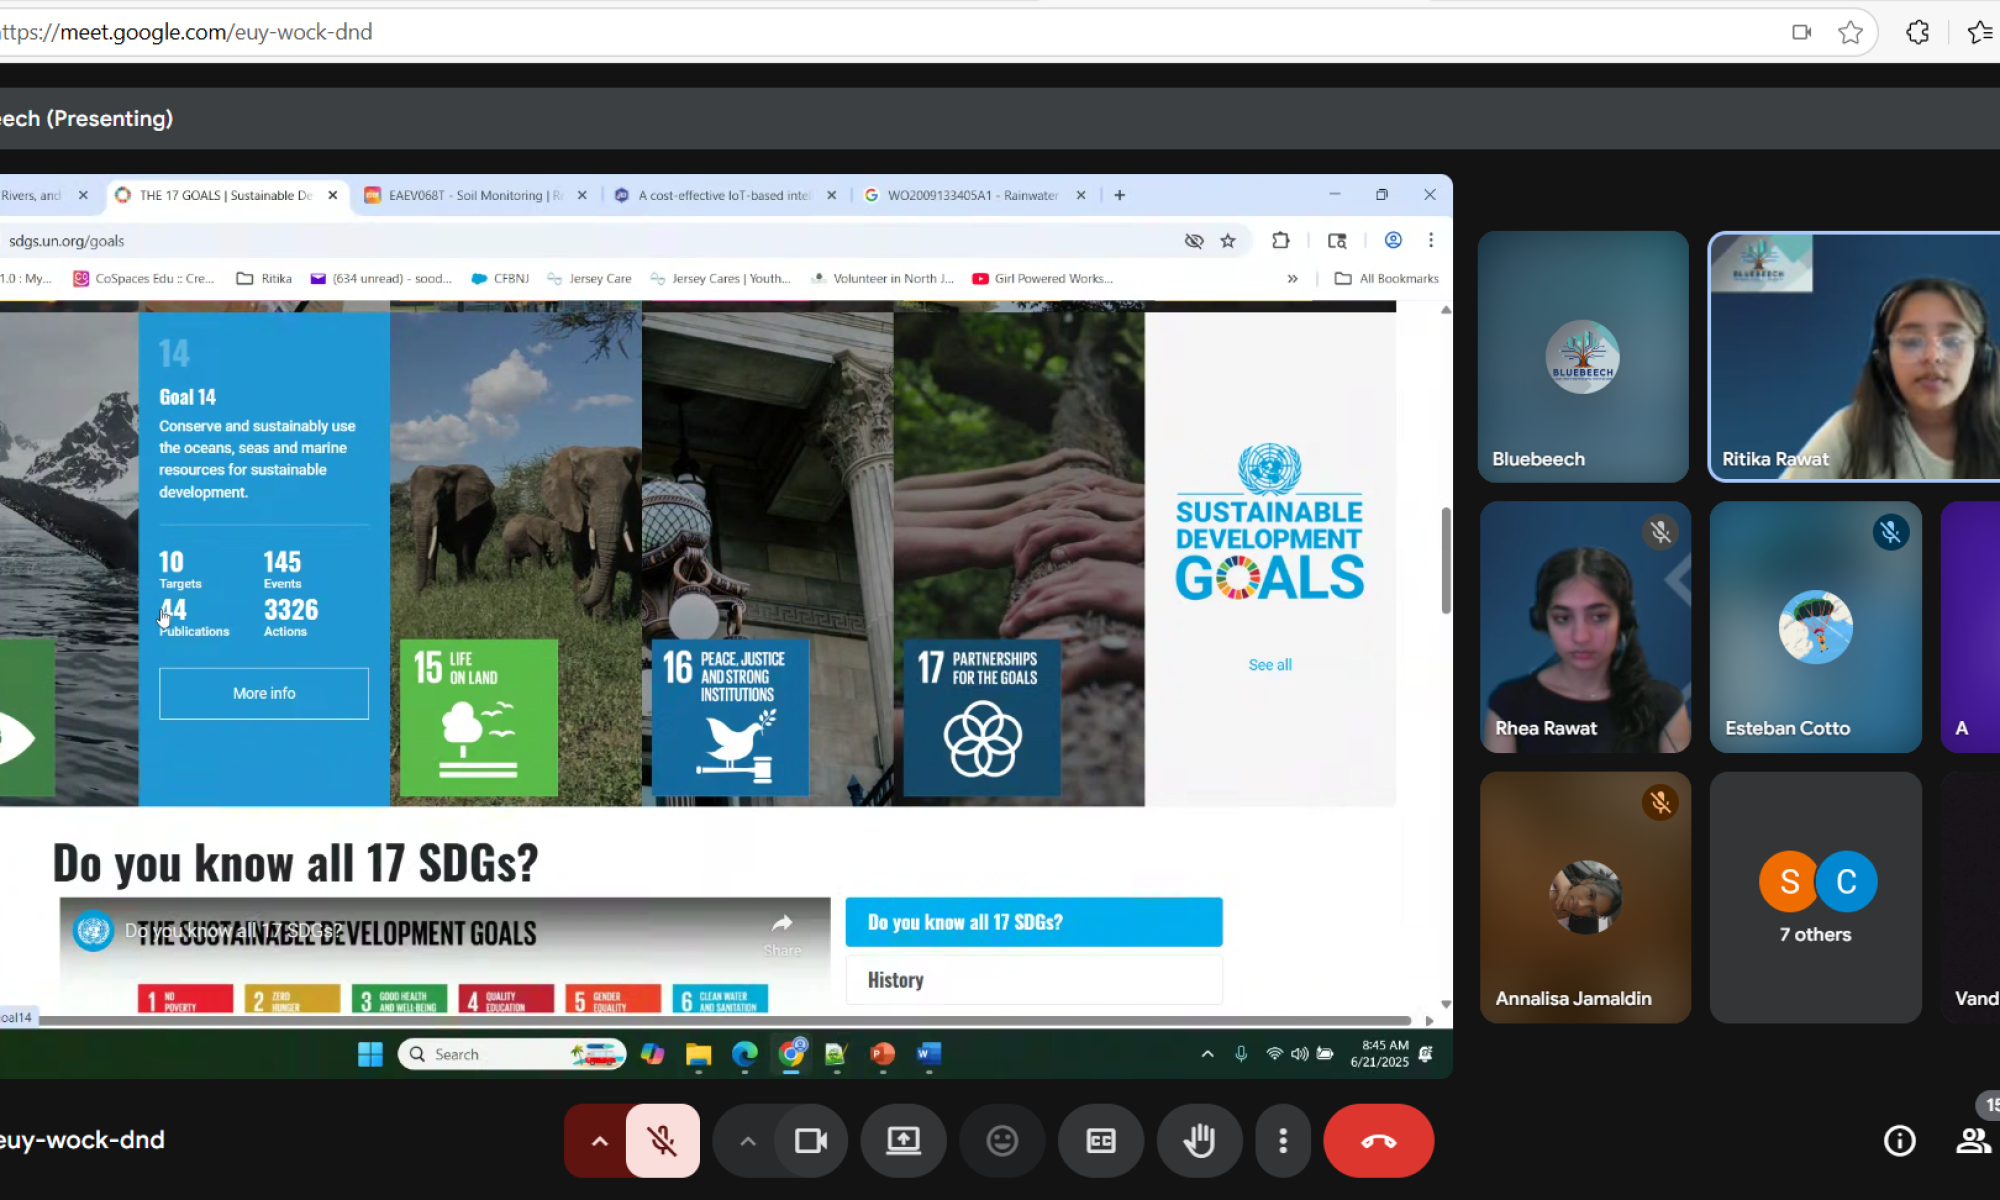Click Share arrow on the SDG video

click(x=782, y=934)
